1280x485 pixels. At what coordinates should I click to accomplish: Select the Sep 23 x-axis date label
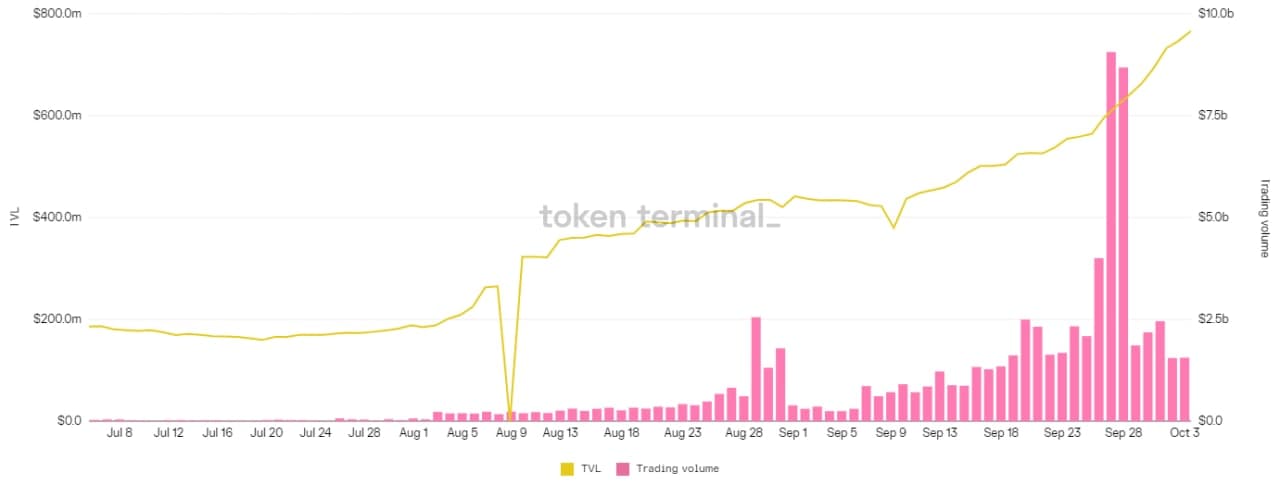point(1062,434)
